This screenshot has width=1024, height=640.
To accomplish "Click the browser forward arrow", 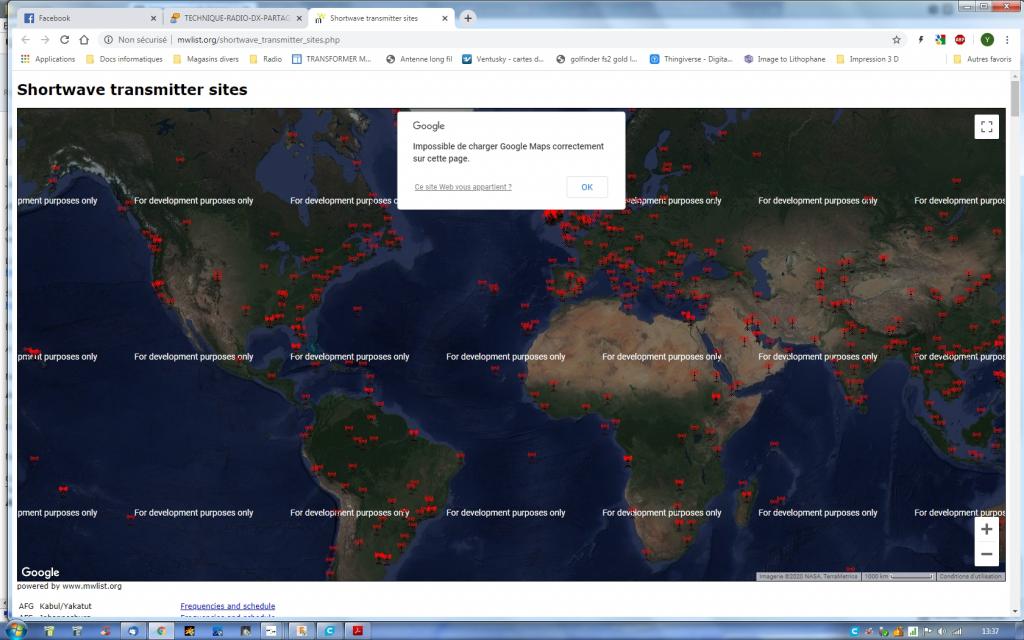I will pyautogui.click(x=45, y=40).
